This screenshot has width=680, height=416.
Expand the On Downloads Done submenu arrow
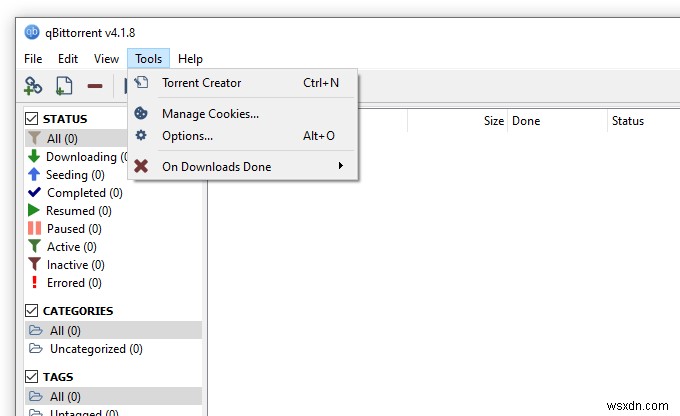coord(341,165)
